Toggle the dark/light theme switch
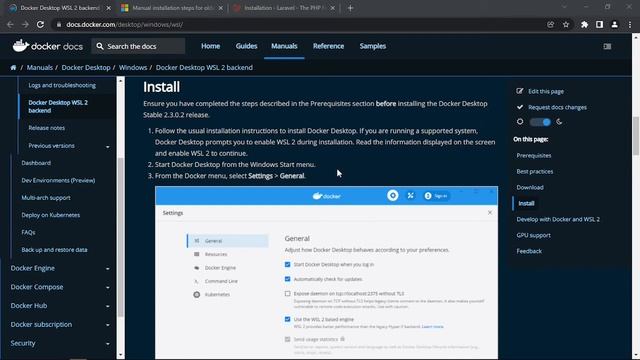 [540, 122]
